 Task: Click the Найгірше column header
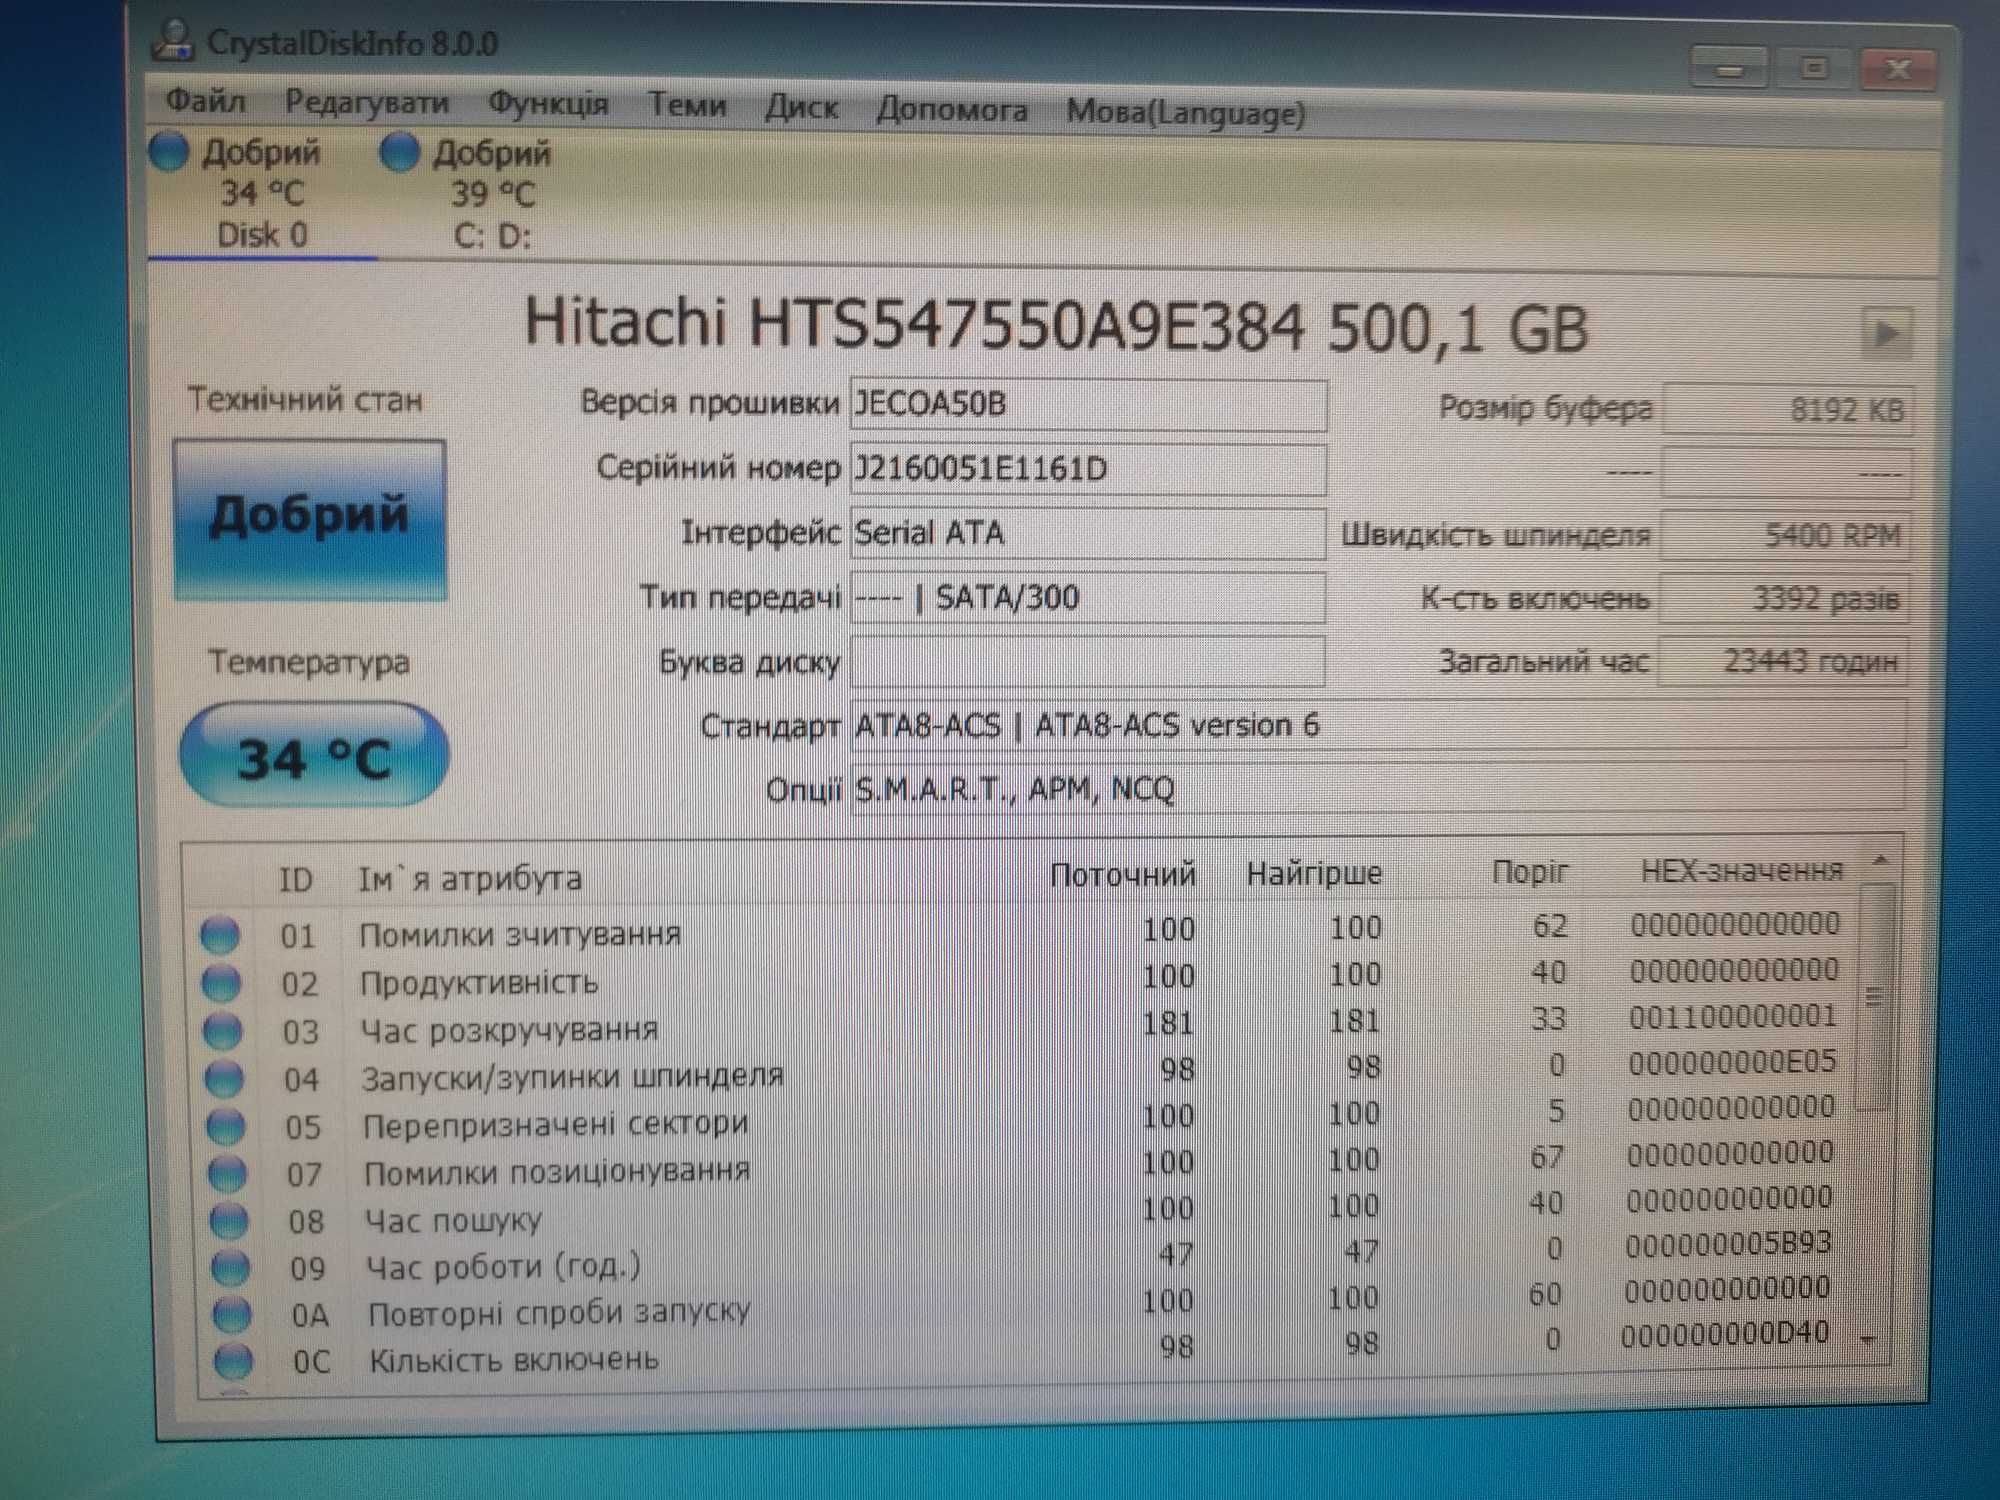[1313, 873]
